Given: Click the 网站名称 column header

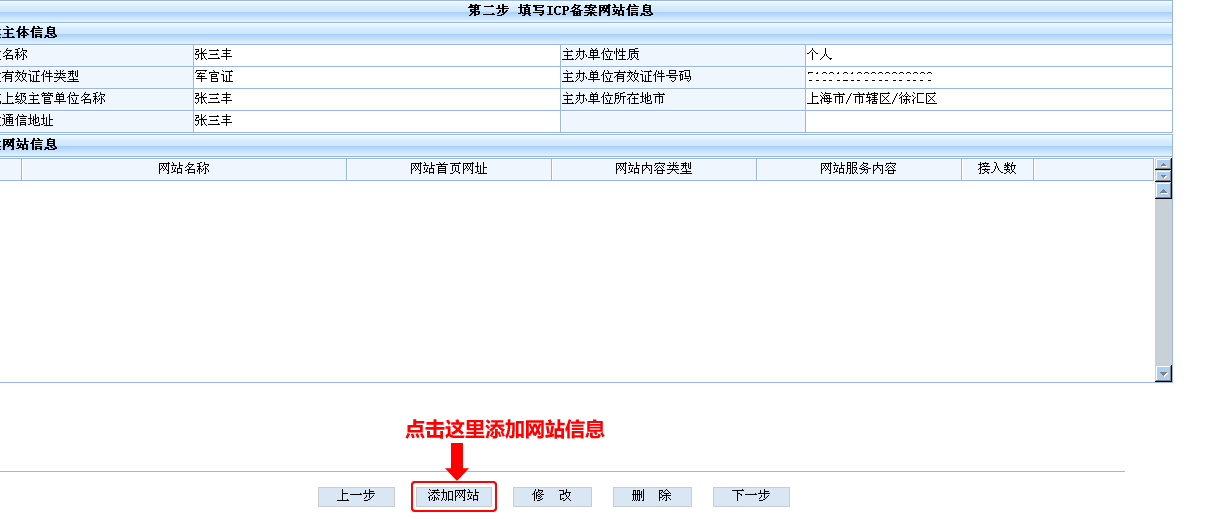Looking at the screenshot, I should click(184, 169).
